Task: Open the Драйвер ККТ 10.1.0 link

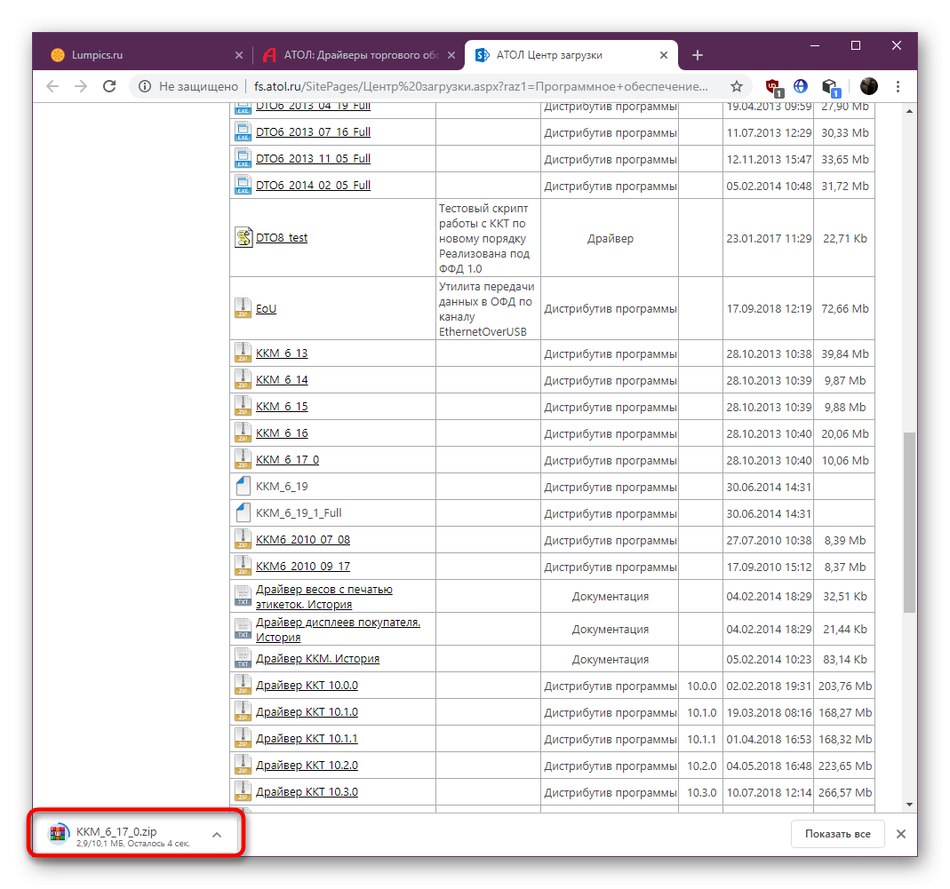Action: (x=307, y=712)
